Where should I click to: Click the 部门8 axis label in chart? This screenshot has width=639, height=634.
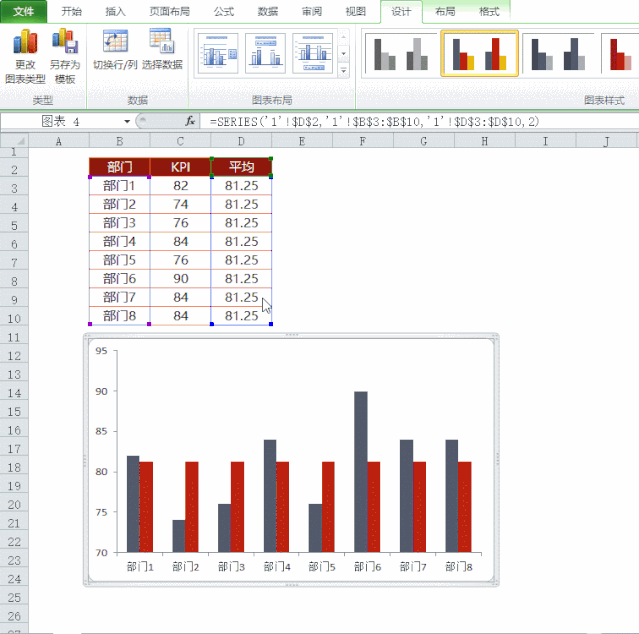point(459,567)
